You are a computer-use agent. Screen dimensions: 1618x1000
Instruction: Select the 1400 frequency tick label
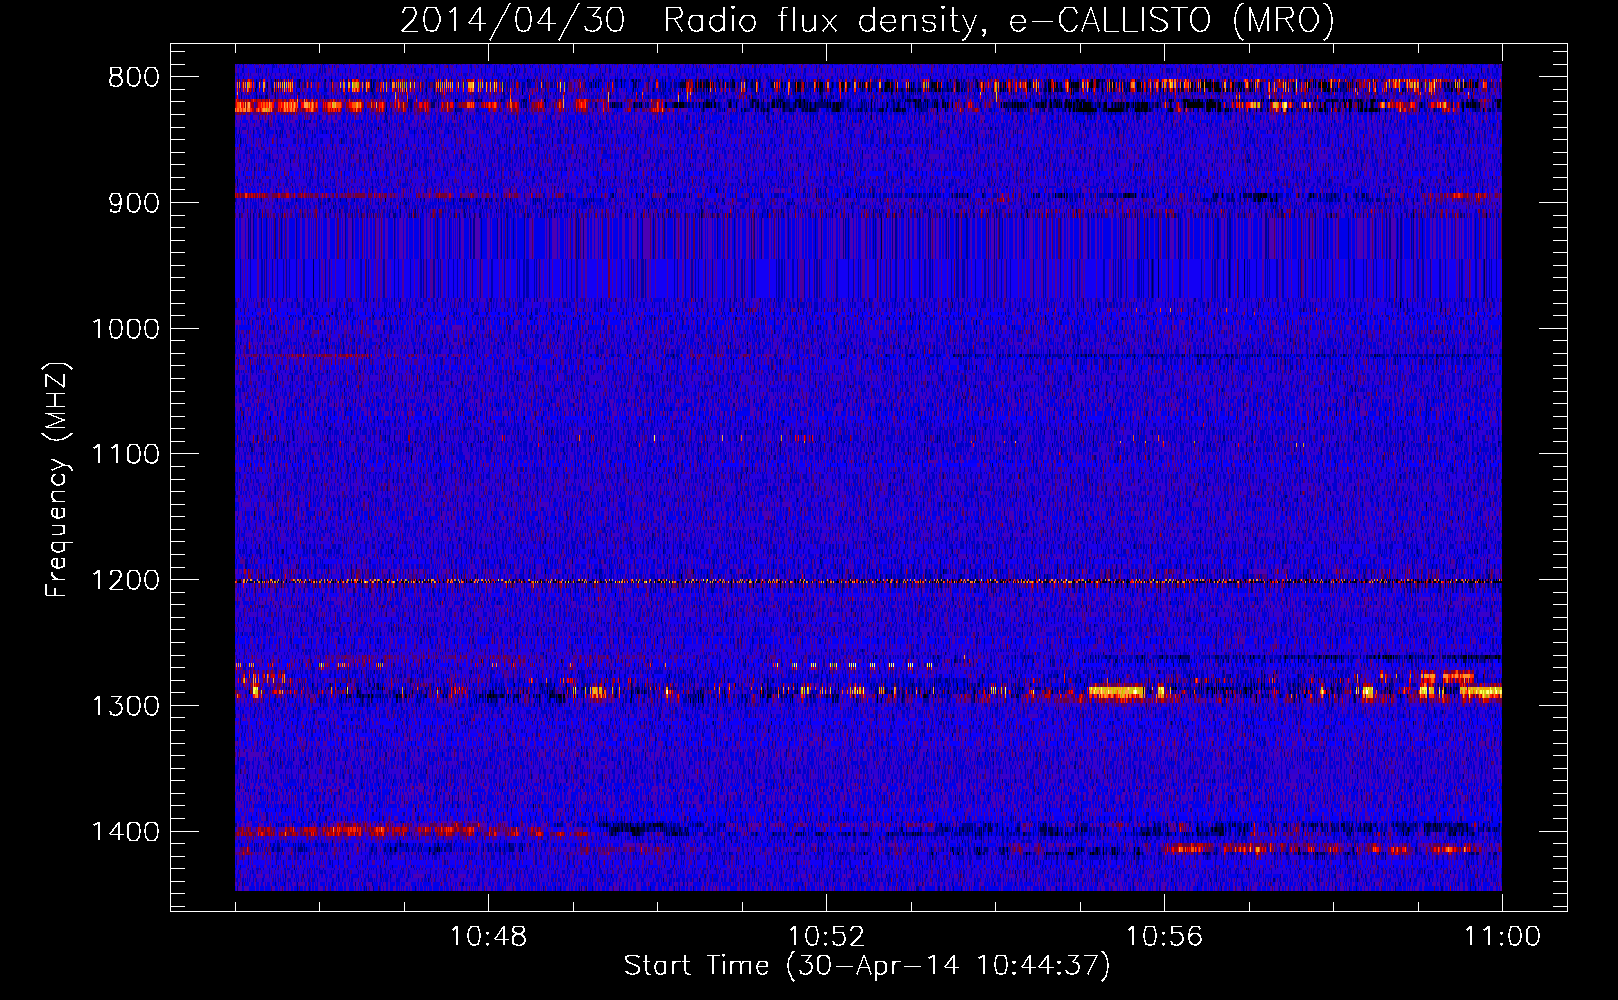click(125, 832)
